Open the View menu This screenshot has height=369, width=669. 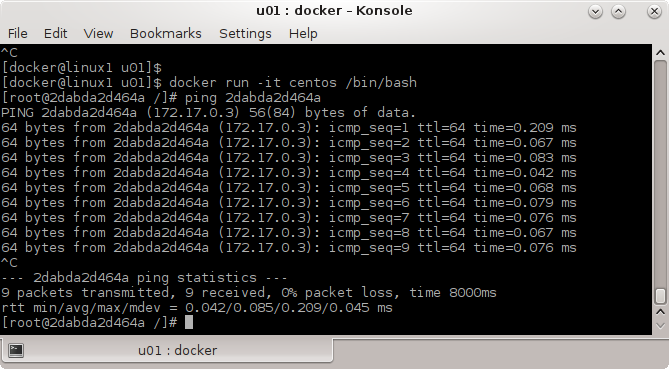tap(98, 33)
